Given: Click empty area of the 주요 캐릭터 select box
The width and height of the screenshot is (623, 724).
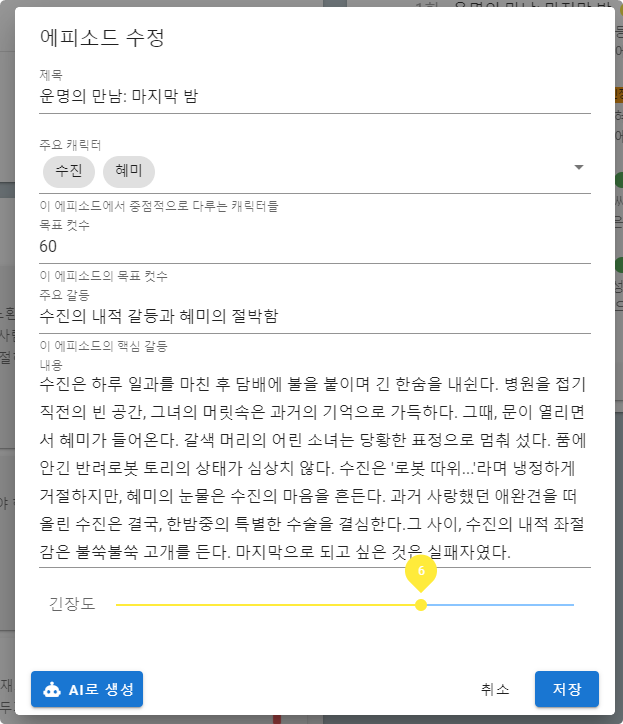Looking at the screenshot, I should (x=360, y=171).
